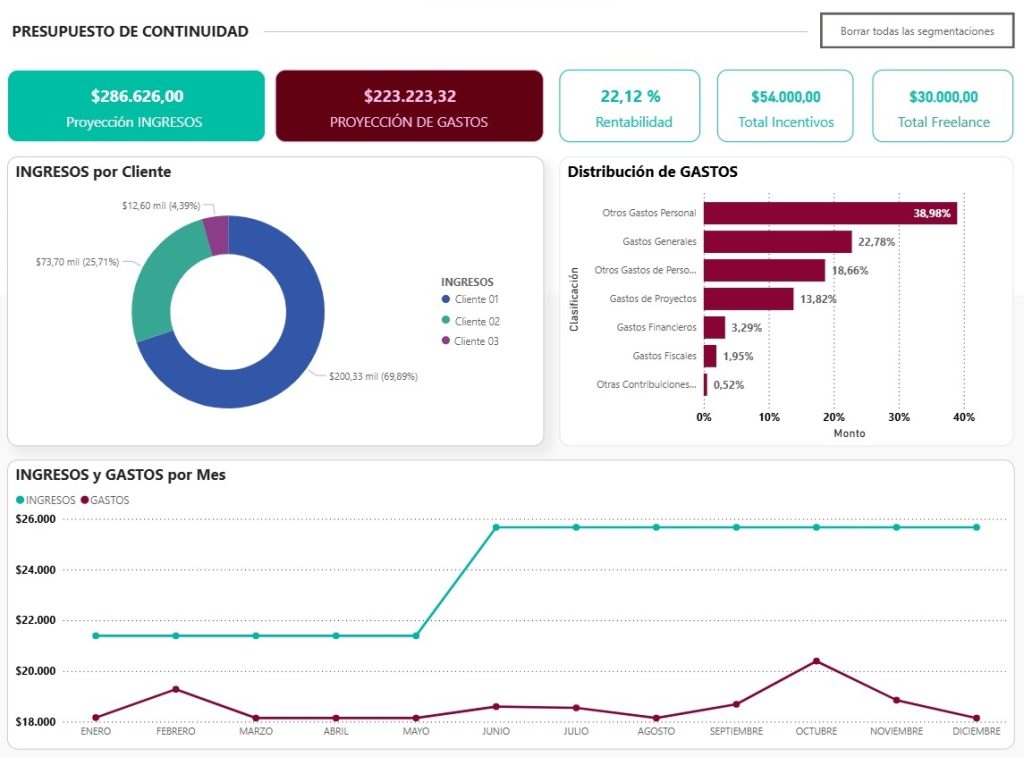1024x757 pixels.
Task: Click 'Borrar todas las segmentaciones' button
Action: [x=916, y=31]
